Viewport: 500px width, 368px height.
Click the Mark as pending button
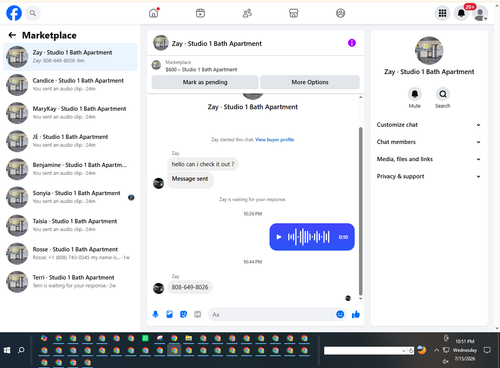[205, 82]
